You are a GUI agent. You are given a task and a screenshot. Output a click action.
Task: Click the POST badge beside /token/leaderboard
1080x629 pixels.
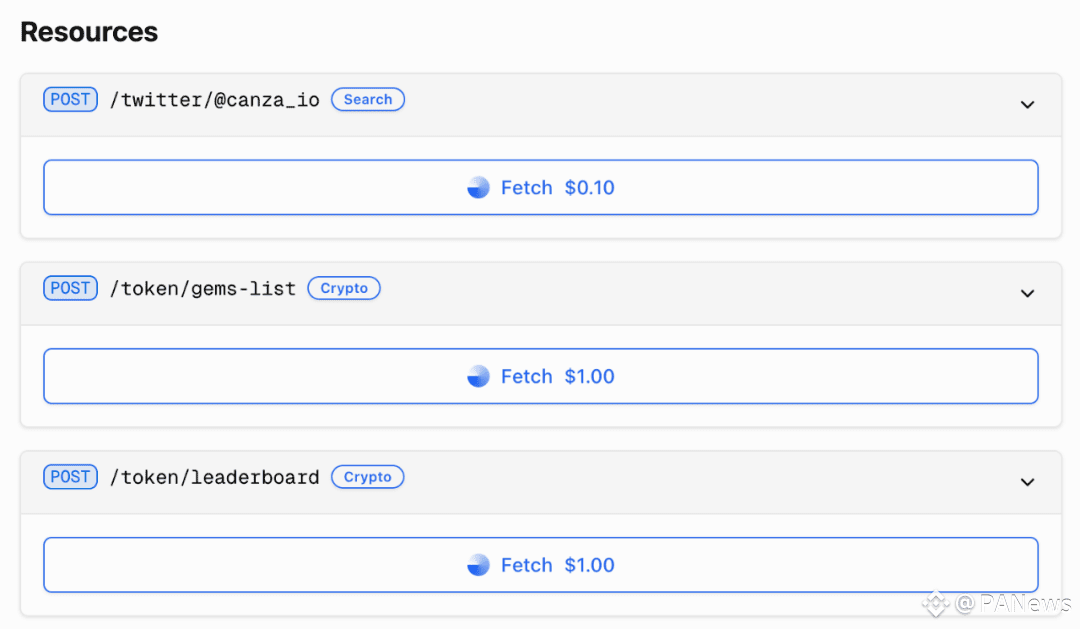tap(70, 477)
